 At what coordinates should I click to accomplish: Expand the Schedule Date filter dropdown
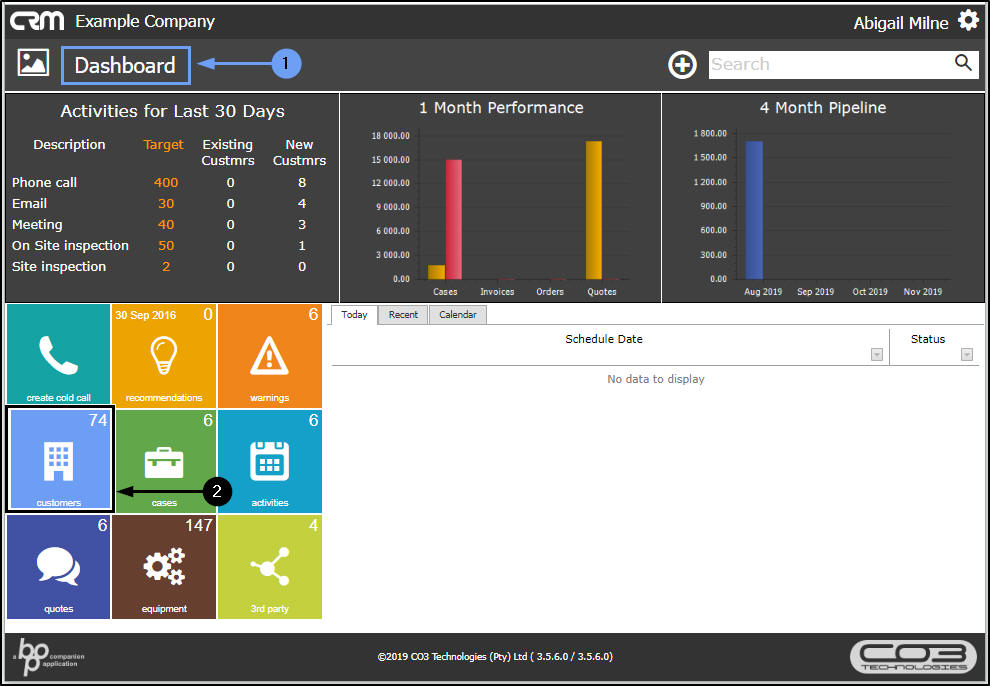click(x=877, y=354)
